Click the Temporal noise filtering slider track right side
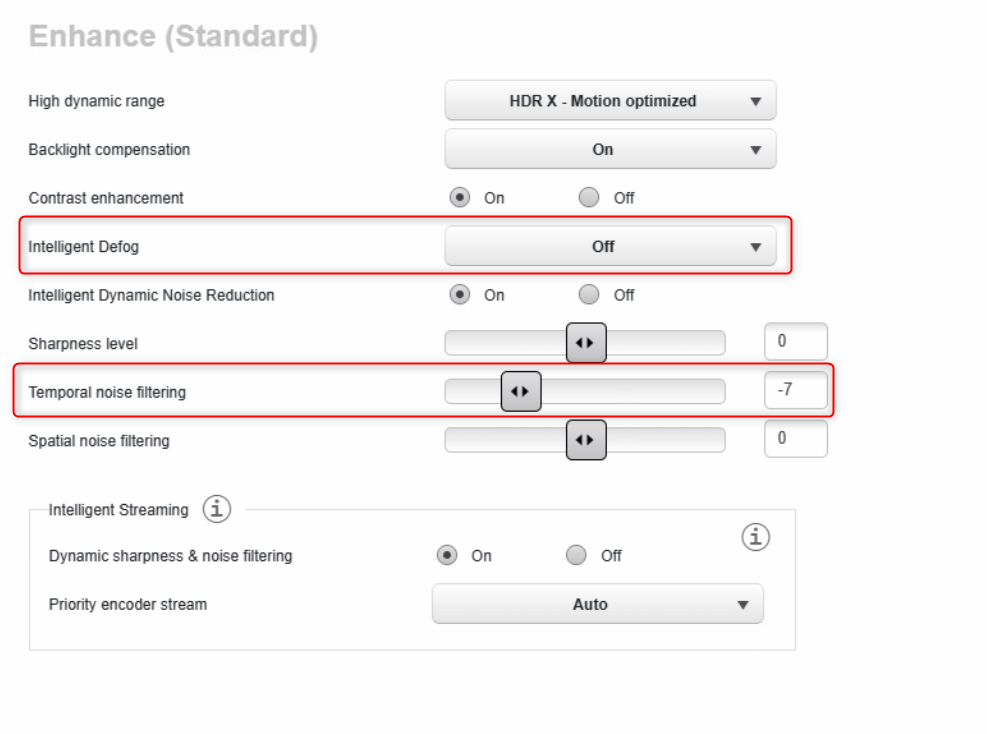Viewport: 987px width, 734px height. click(650, 391)
